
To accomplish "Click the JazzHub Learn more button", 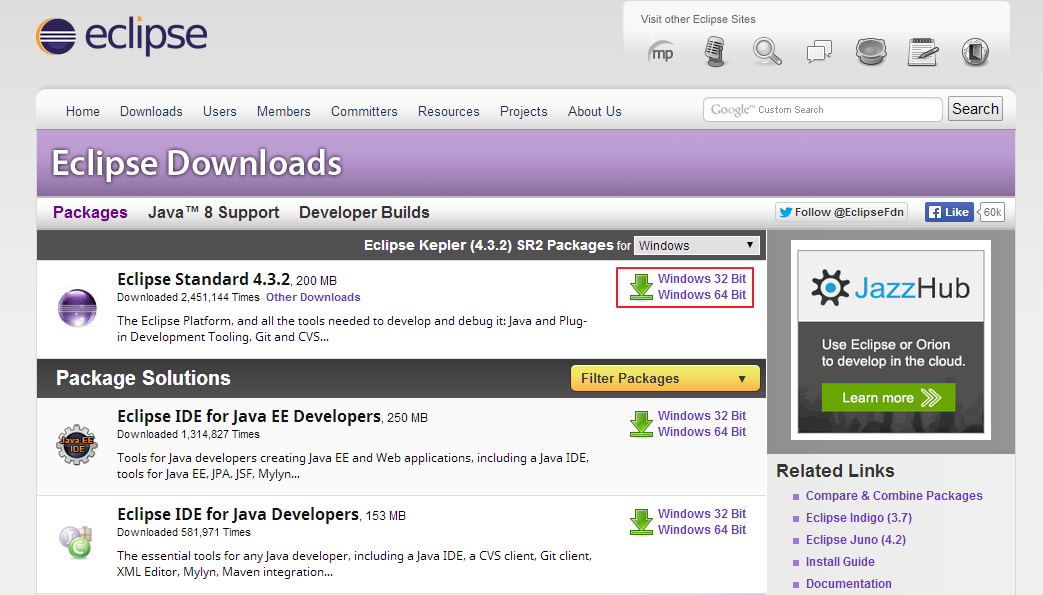I will coord(888,398).
